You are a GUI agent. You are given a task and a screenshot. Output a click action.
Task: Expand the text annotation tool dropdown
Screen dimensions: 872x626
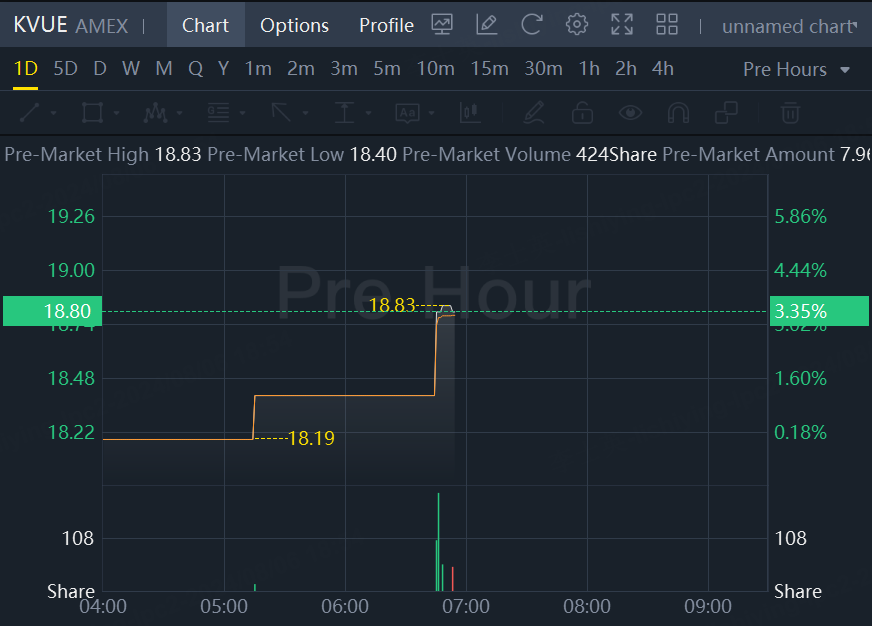tap(432, 113)
